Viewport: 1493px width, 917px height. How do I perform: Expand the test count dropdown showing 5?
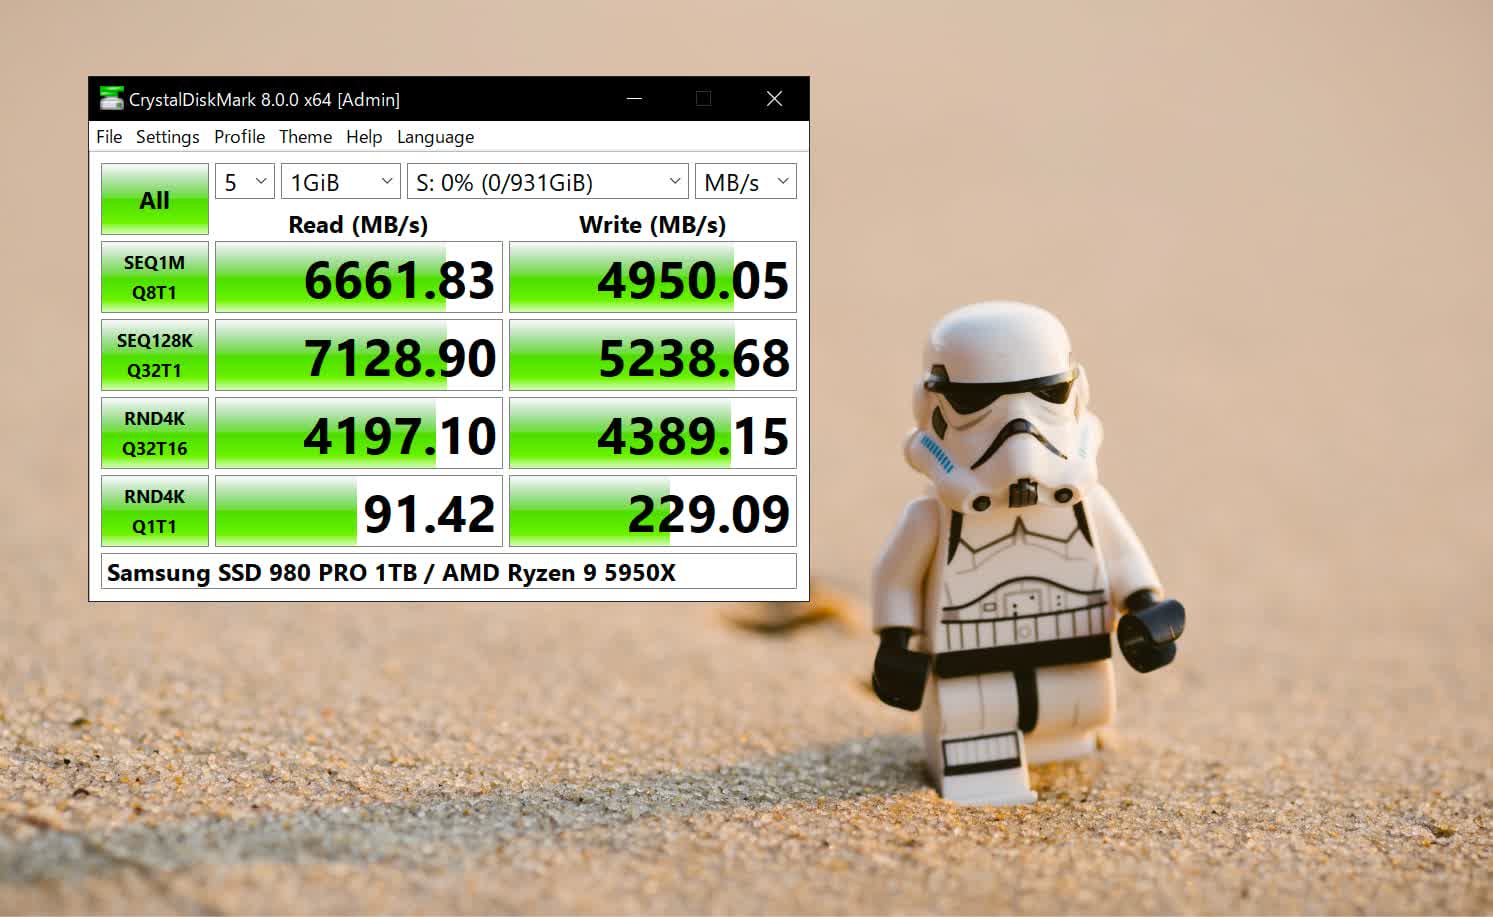pyautogui.click(x=245, y=182)
